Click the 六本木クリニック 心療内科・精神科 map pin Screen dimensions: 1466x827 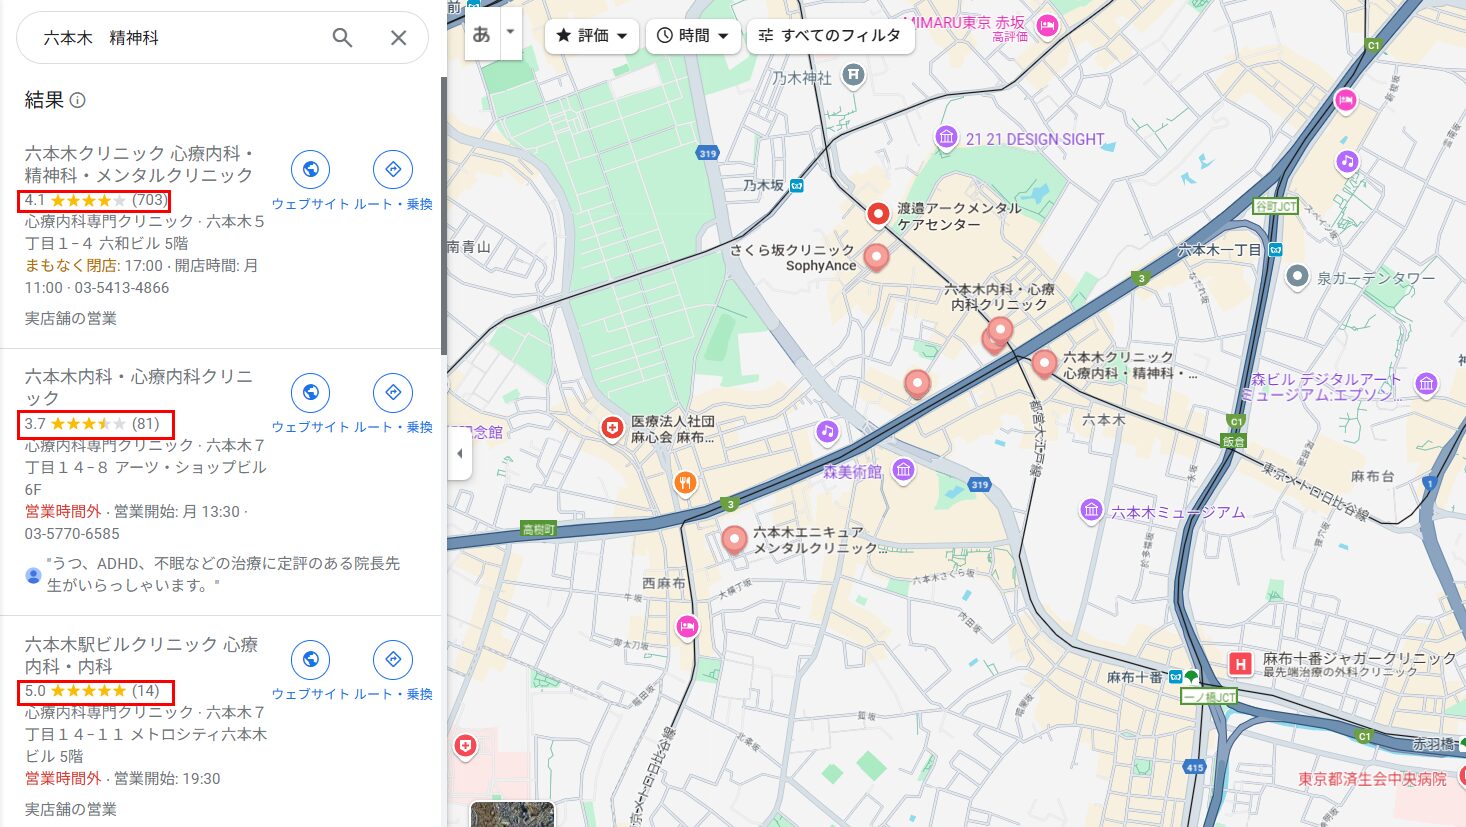(x=1043, y=364)
